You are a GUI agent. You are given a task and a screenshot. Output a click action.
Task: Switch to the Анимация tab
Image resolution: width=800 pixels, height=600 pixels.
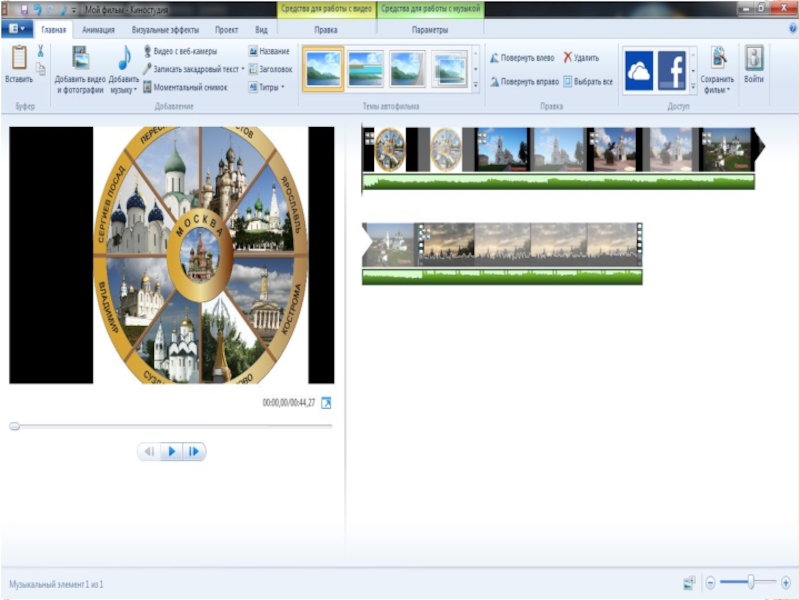point(98,30)
